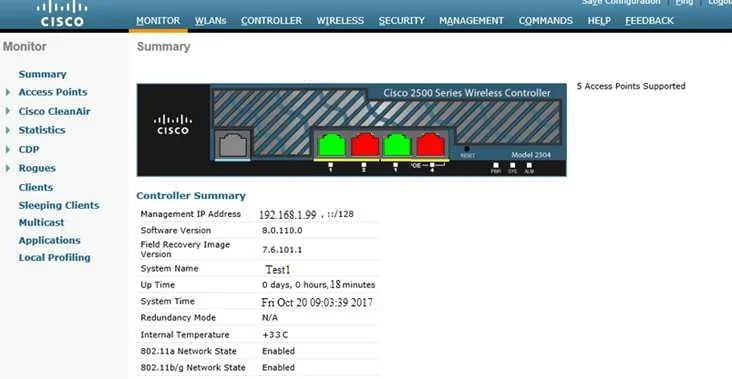732x379 pixels.
Task: Open Statistics in the sidebar
Action: click(42, 130)
